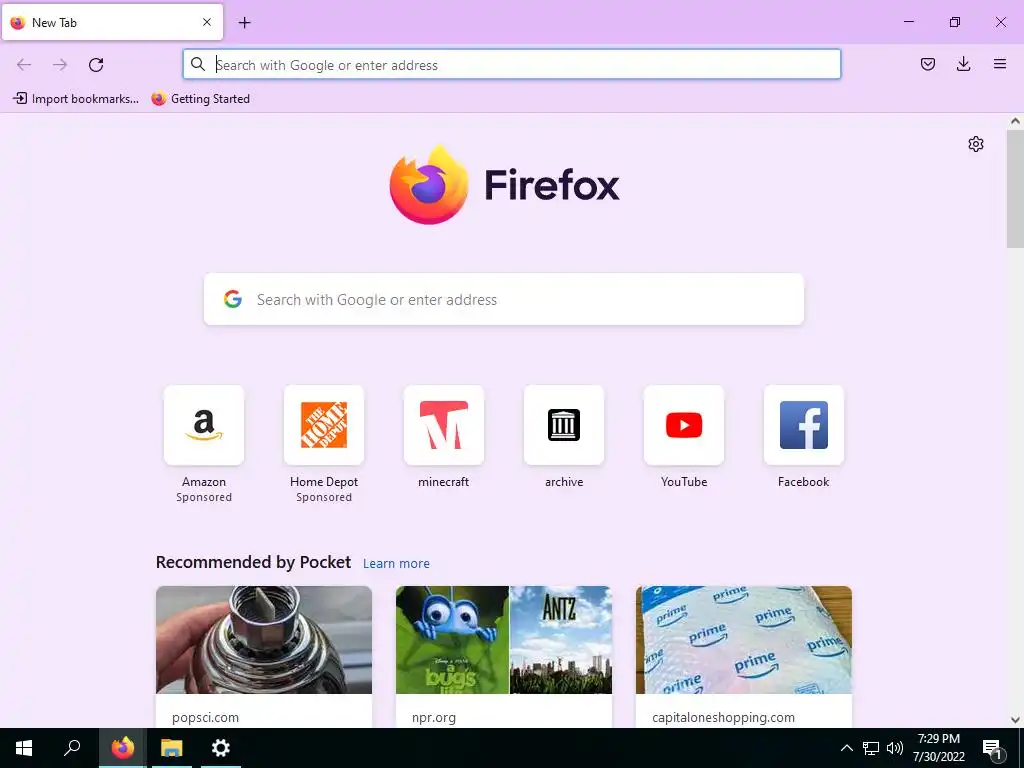
Task: Open the Windows Start menu
Action: (x=24, y=748)
